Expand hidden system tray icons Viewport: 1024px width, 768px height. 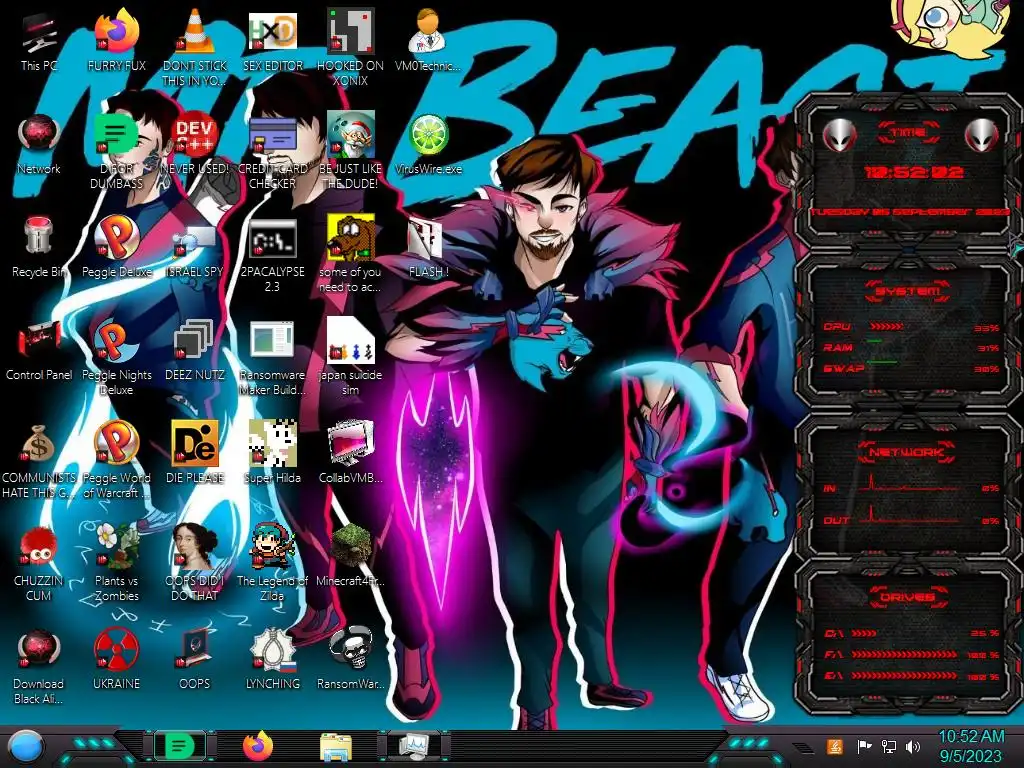coord(803,747)
